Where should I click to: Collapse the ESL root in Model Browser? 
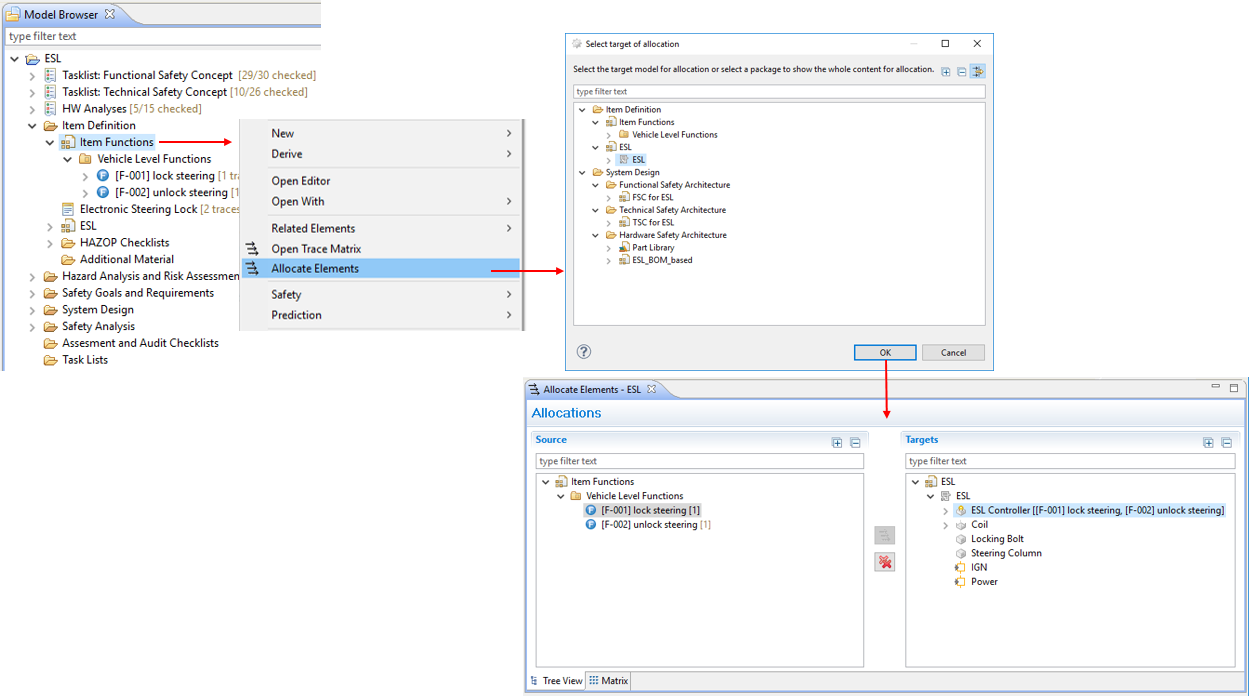(x=14, y=59)
